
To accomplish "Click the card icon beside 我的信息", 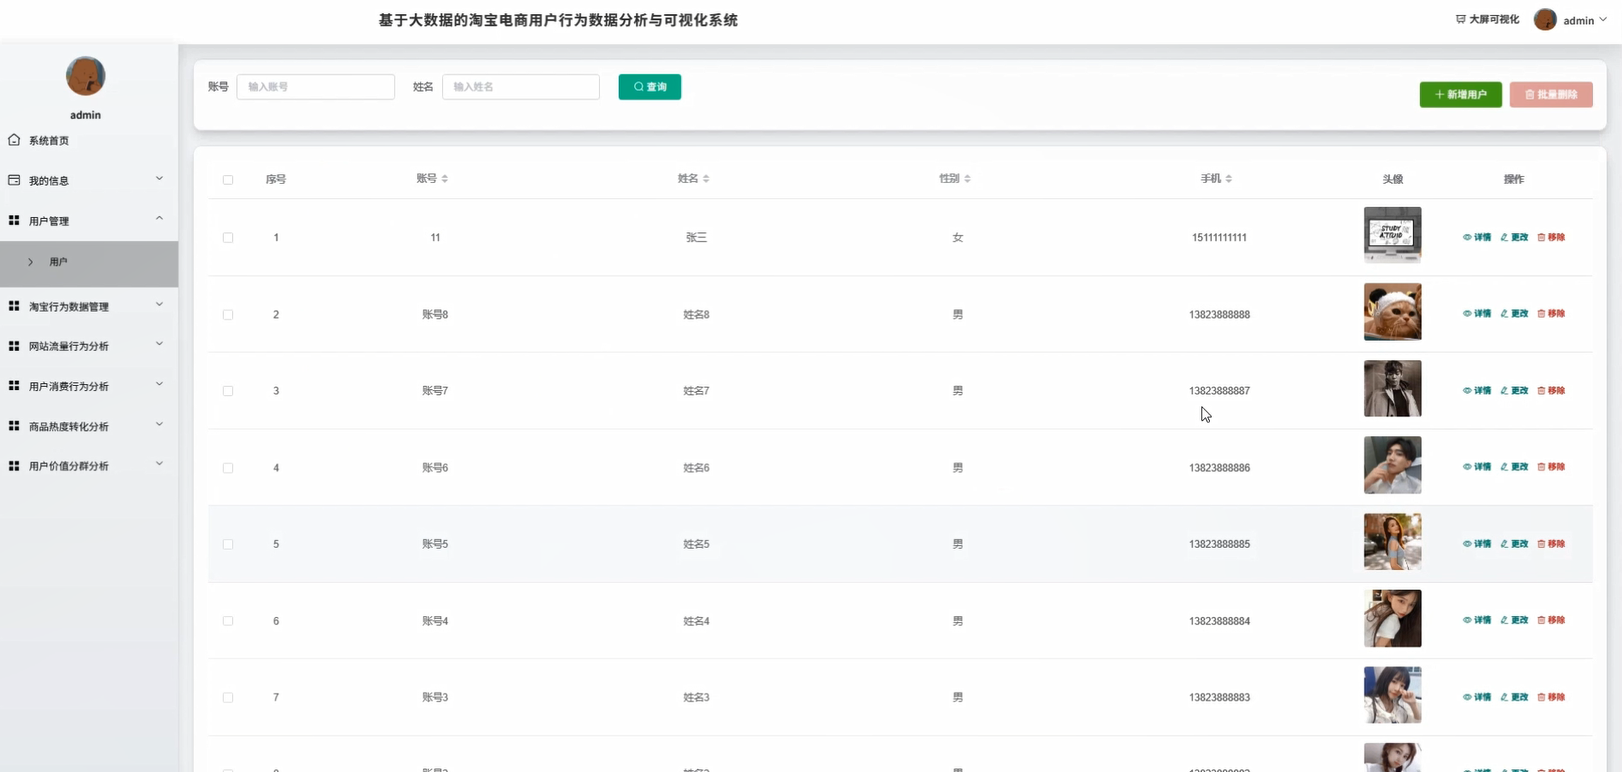I will (14, 180).
